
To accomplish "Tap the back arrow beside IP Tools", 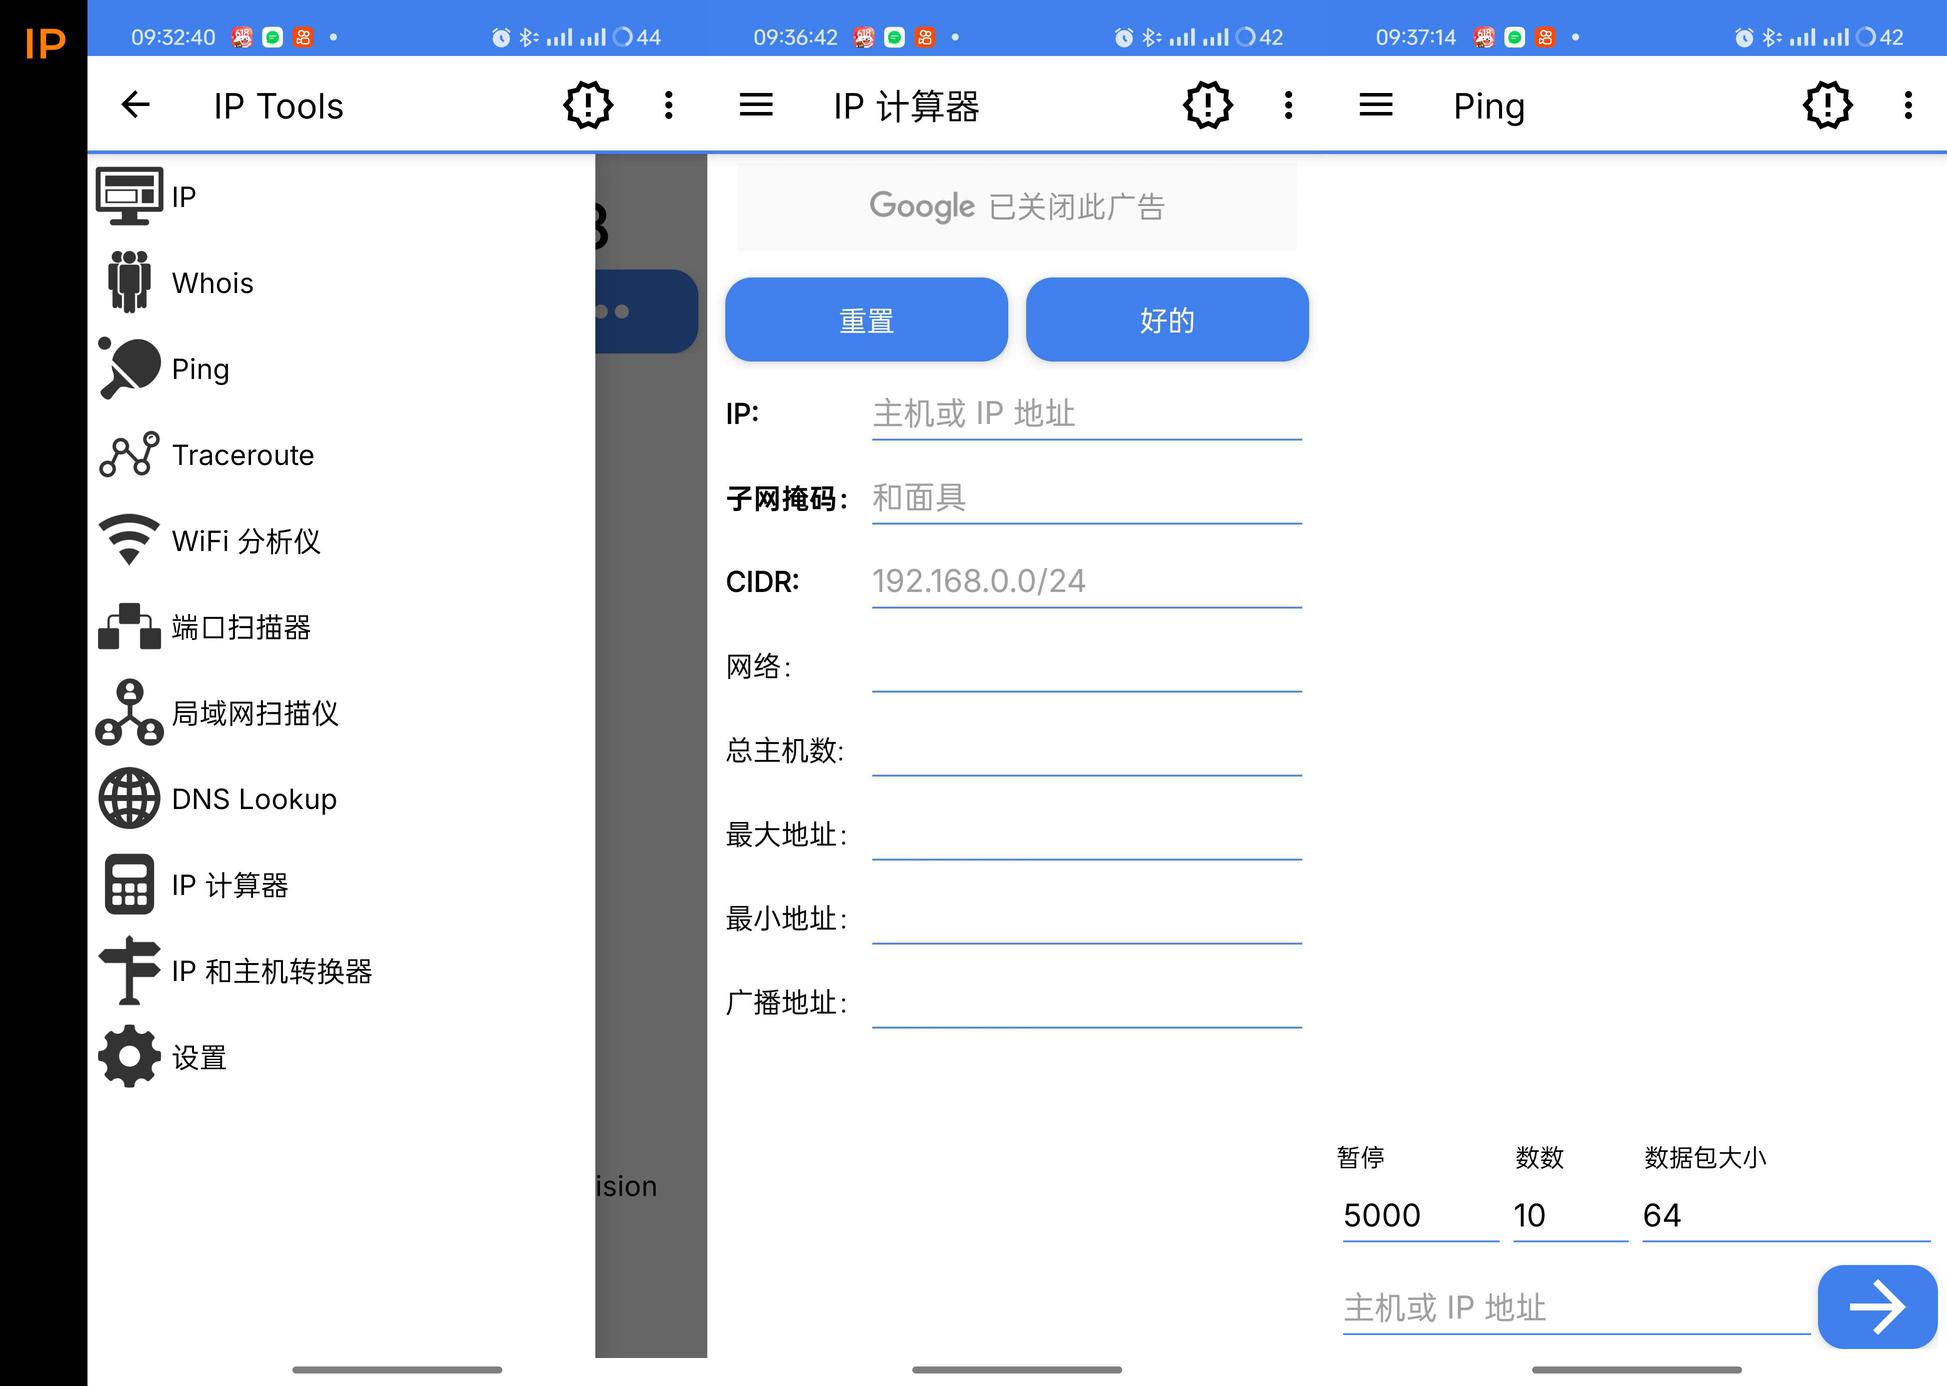I will (x=135, y=105).
